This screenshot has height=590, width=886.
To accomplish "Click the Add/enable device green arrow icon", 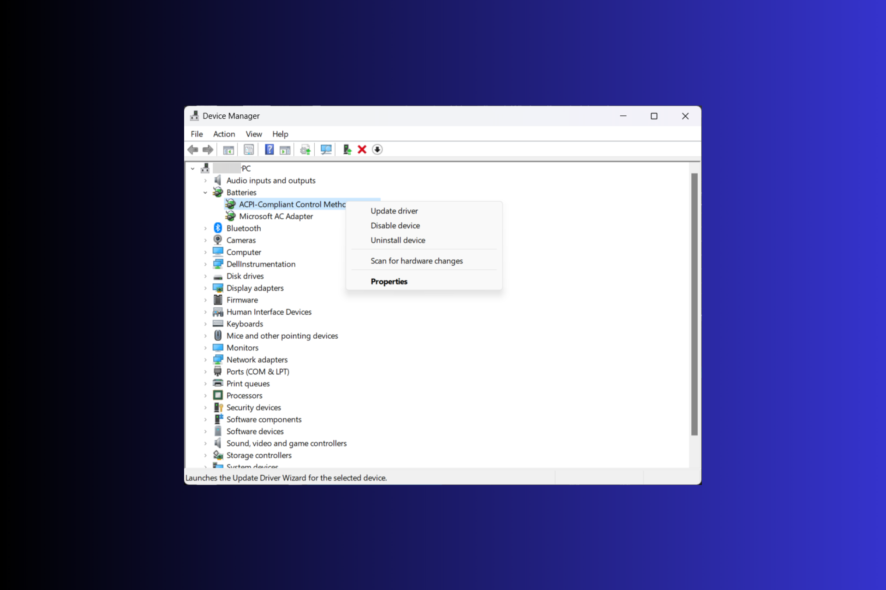I will (x=346, y=150).
